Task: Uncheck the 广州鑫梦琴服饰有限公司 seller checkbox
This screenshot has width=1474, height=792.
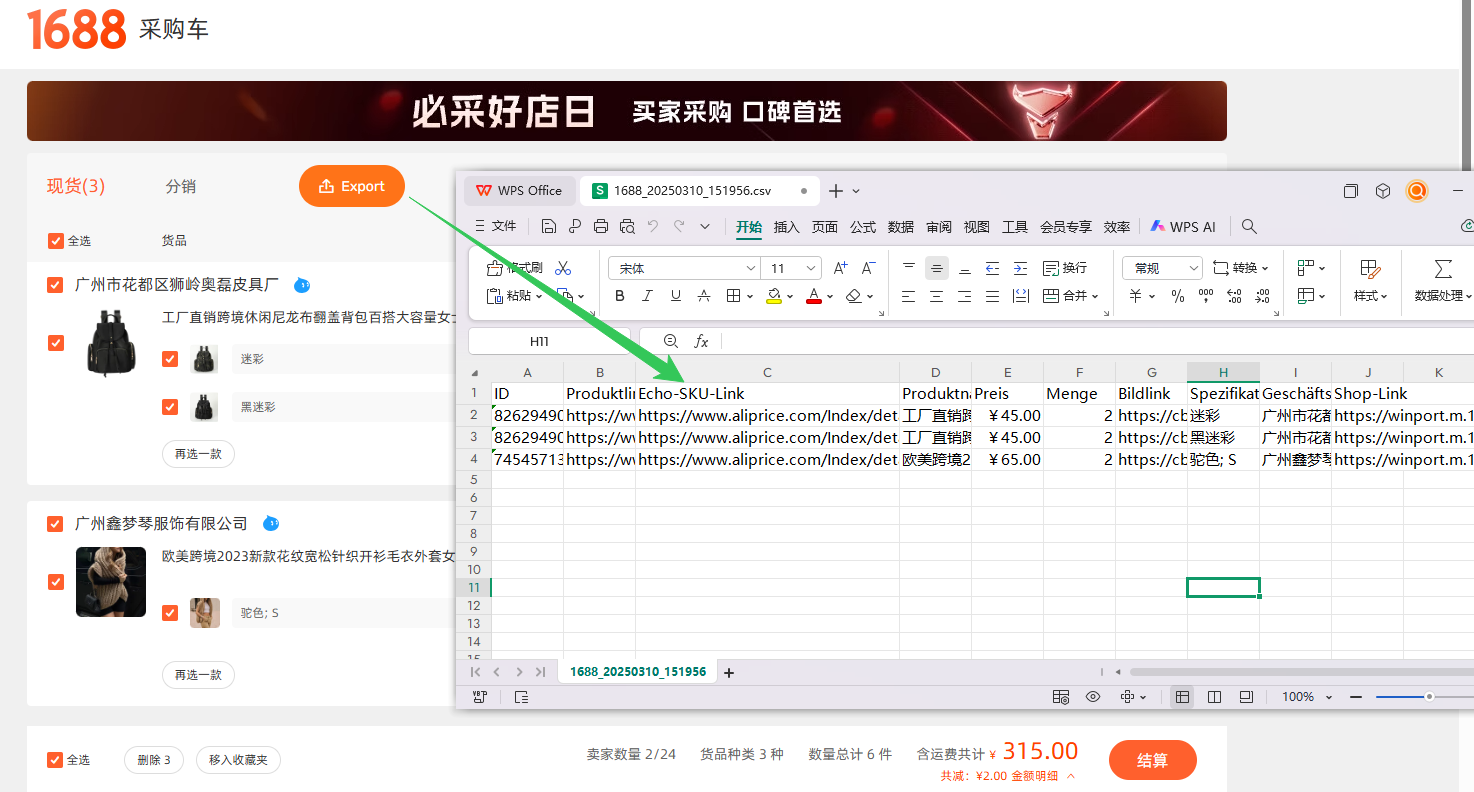Action: 56,524
